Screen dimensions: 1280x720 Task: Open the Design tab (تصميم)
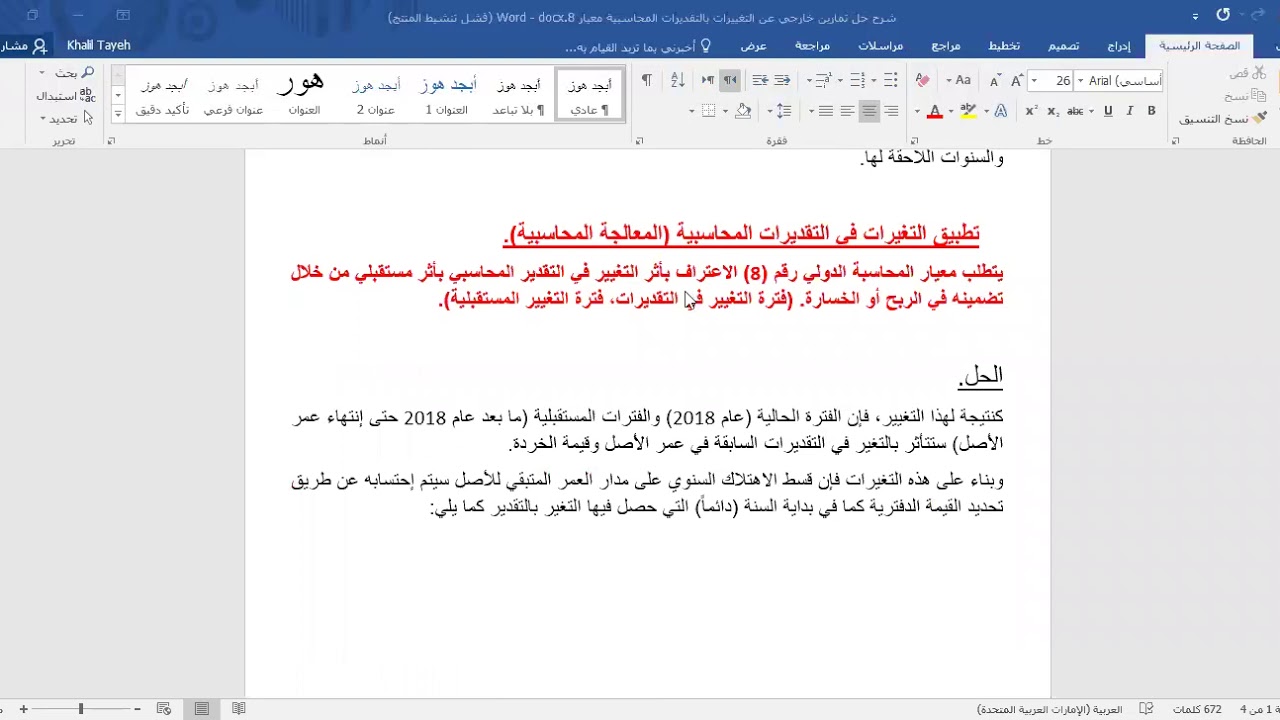pos(1063,46)
